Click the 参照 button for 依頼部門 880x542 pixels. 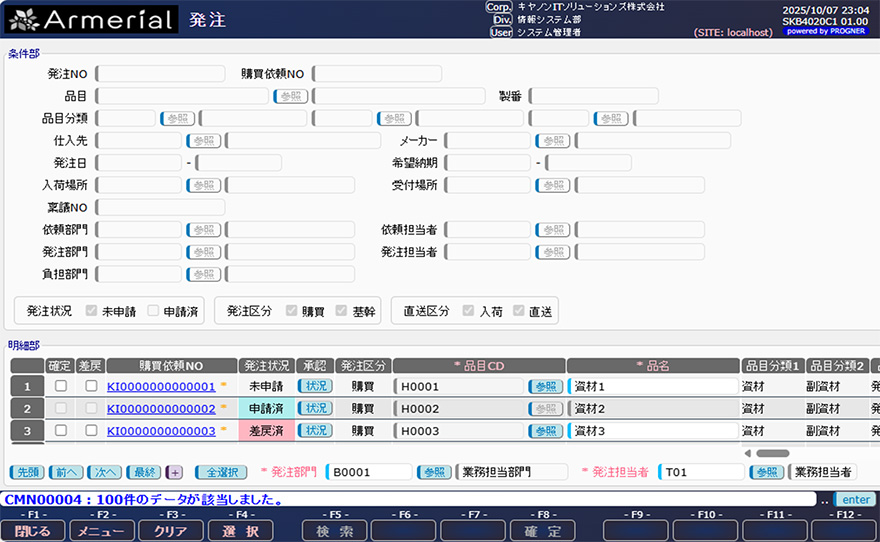pyautogui.click(x=204, y=229)
